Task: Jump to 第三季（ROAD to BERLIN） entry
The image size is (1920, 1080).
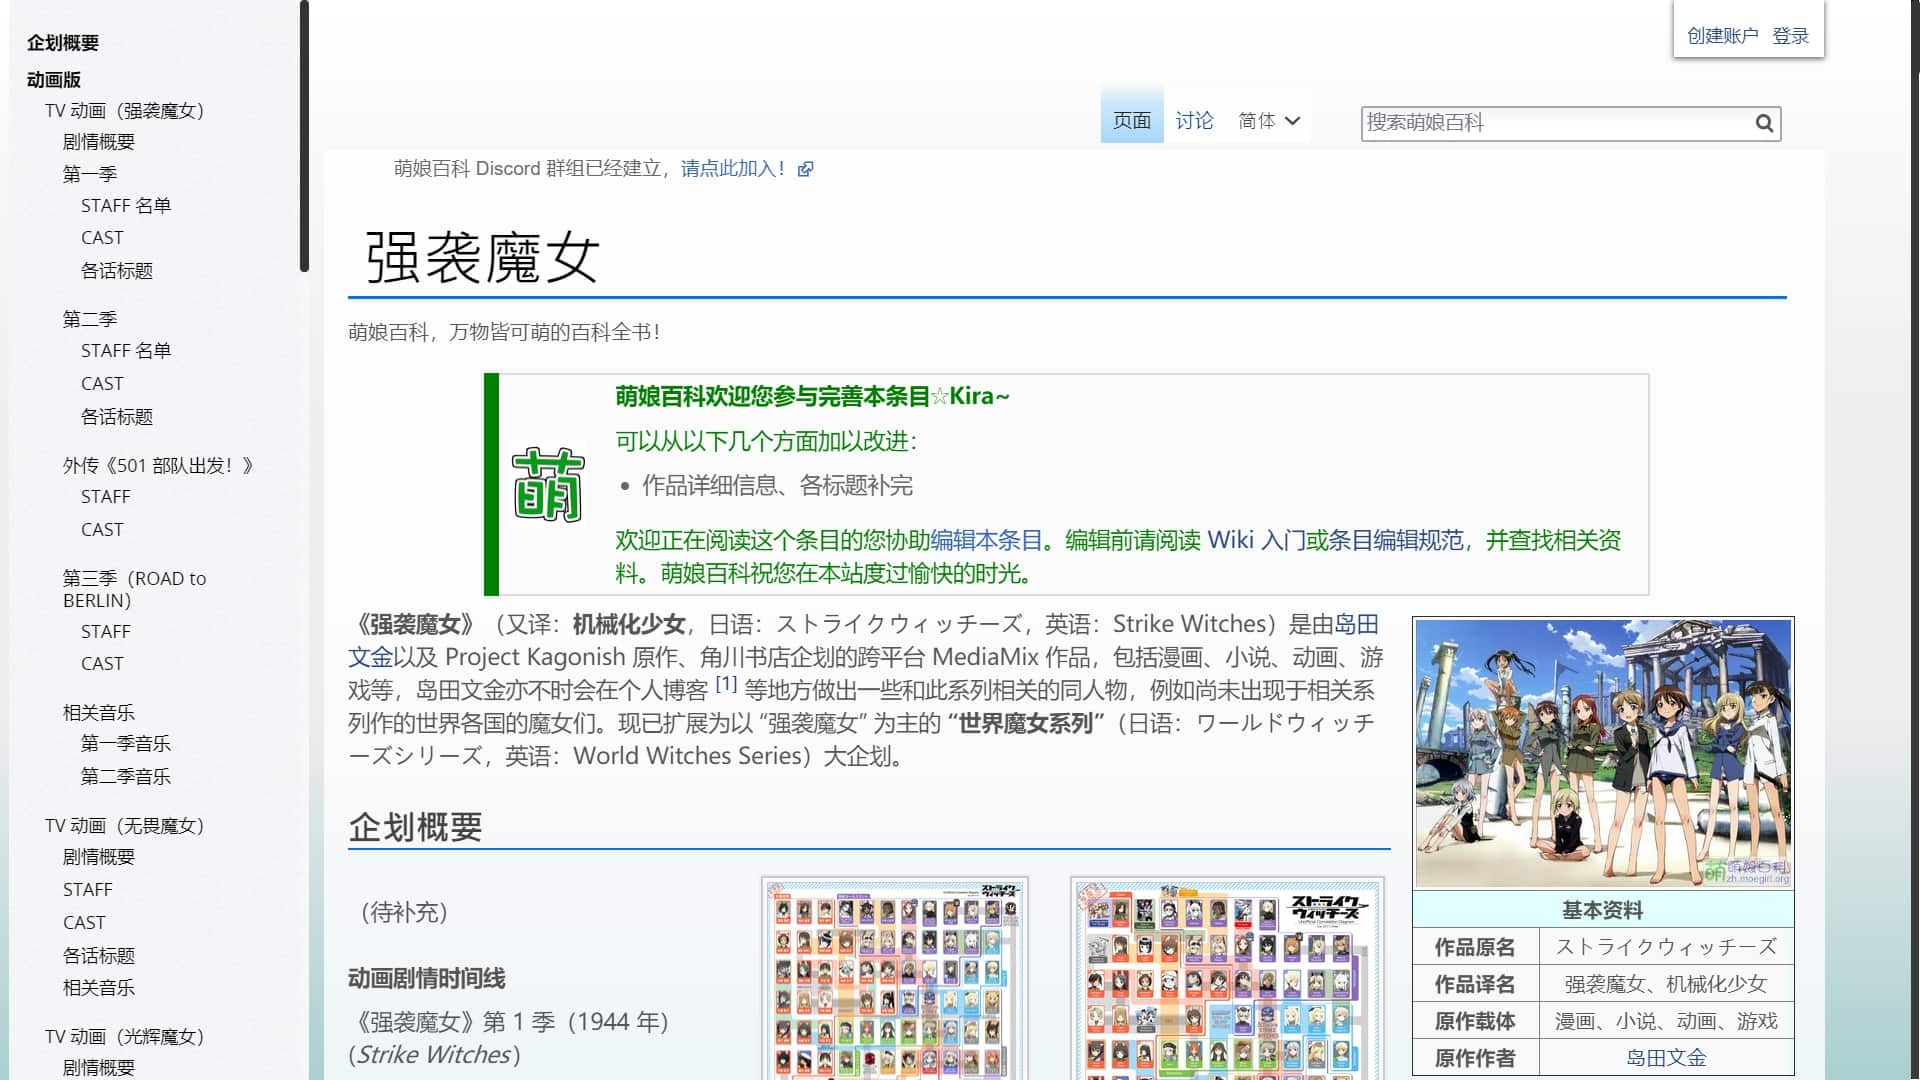Action: [x=134, y=589]
